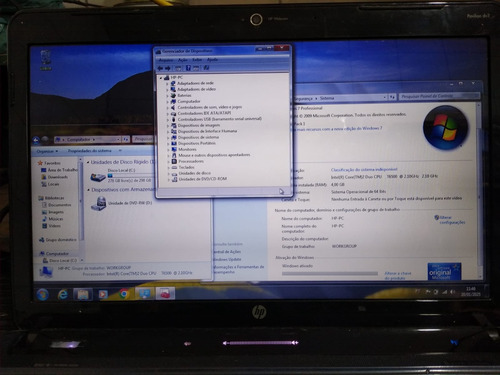Select the Processadores device icon
The height and width of the screenshot is (375, 500).
[x=174, y=161]
